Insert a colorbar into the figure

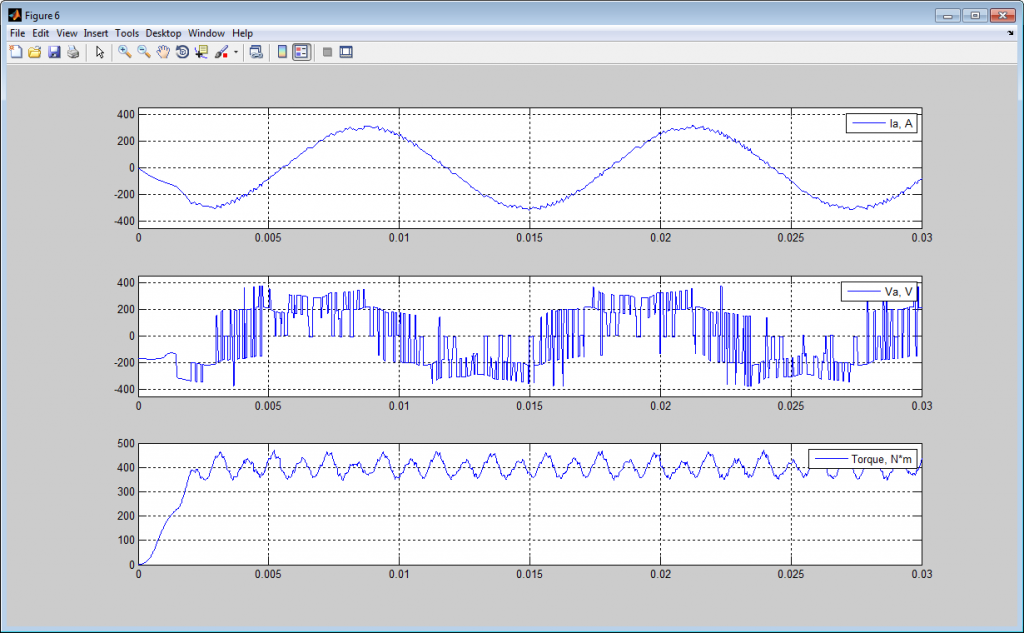(x=283, y=51)
